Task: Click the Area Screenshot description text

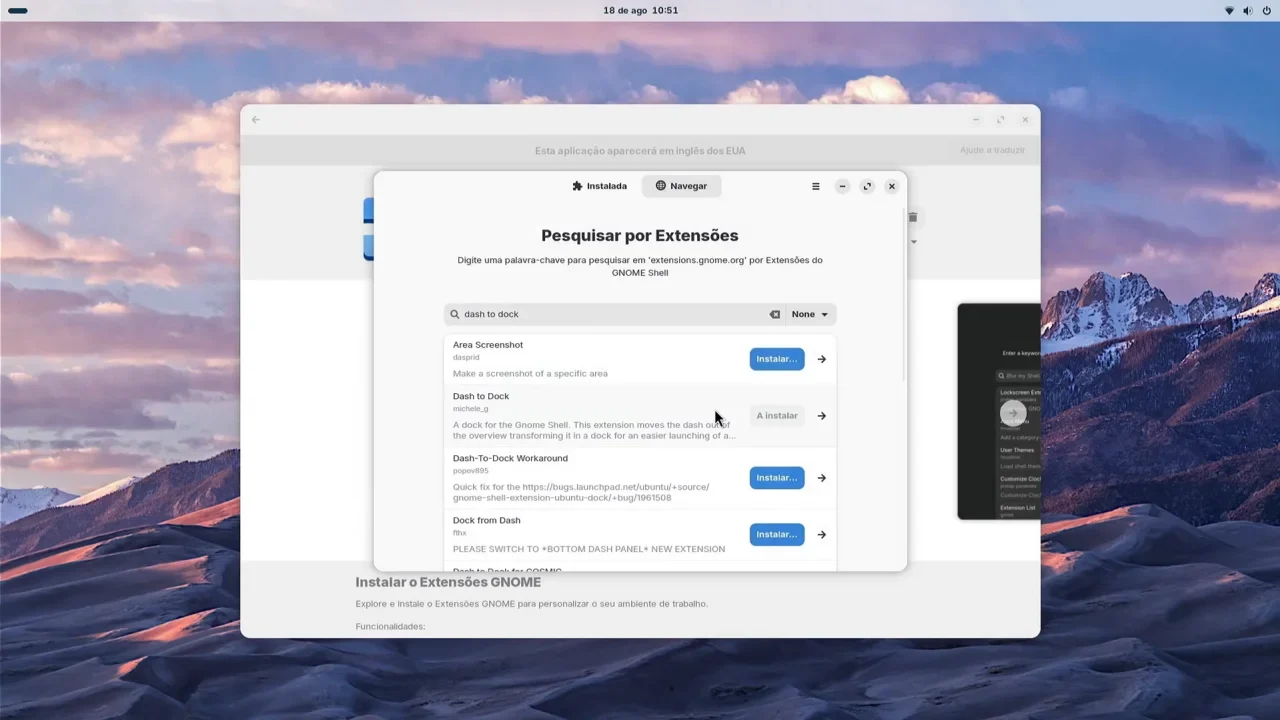Action: tap(530, 374)
